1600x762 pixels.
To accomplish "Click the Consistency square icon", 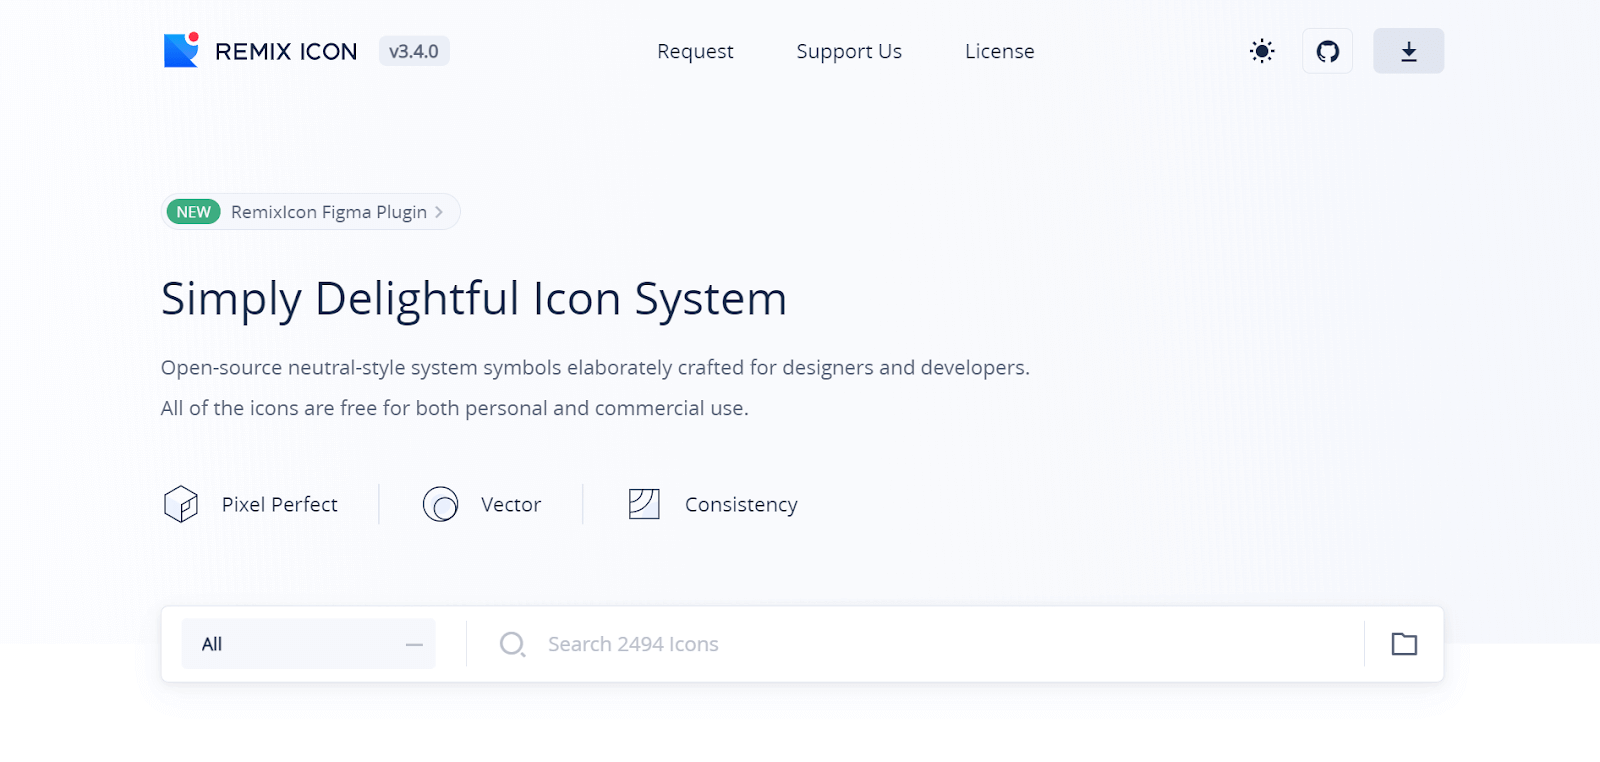I will [644, 504].
